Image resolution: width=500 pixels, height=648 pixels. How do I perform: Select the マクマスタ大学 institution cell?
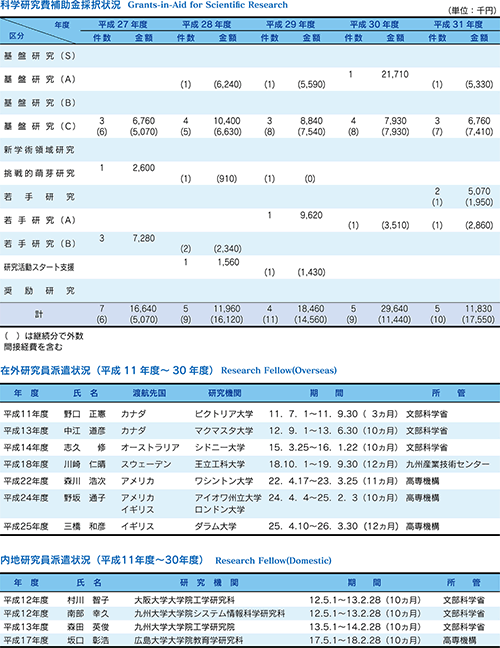[x=224, y=431]
